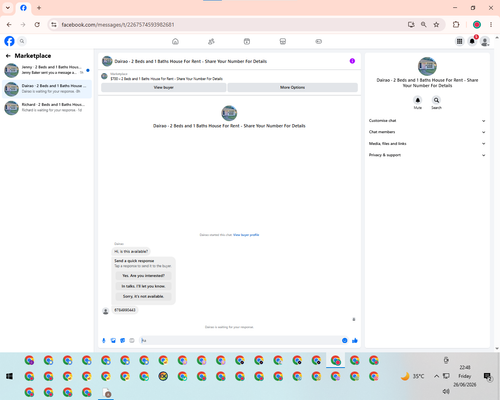The image size is (500, 400).
Task: Click the View buyer button
Action: pyautogui.click(x=164, y=87)
